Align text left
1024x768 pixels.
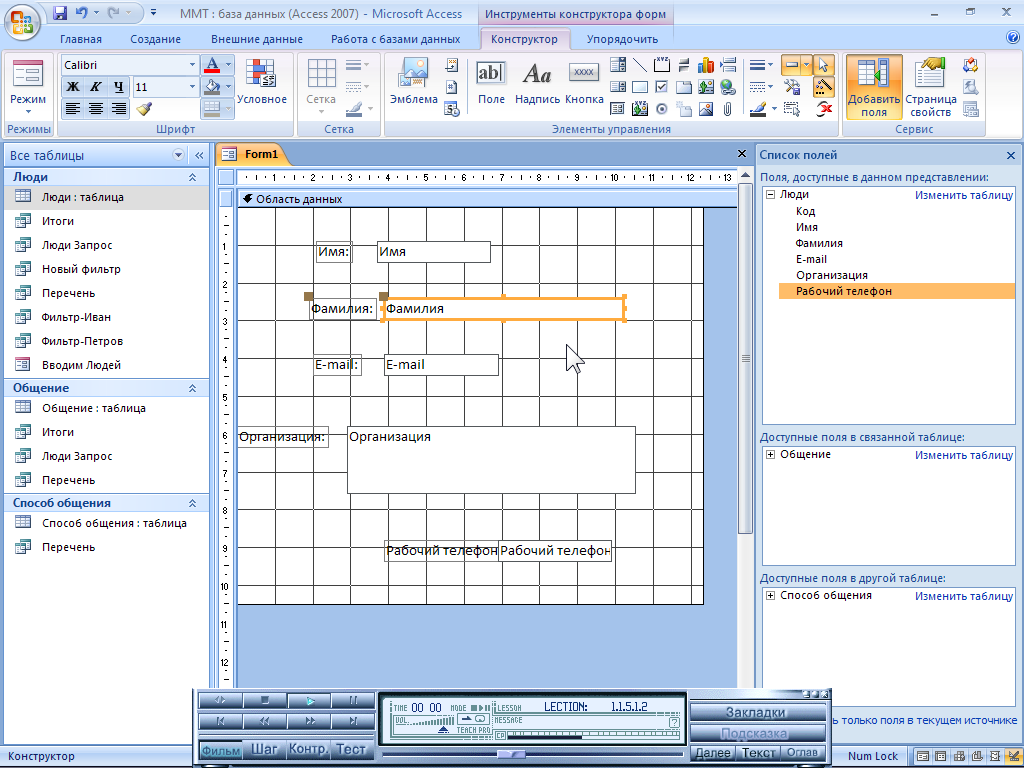tap(73, 108)
